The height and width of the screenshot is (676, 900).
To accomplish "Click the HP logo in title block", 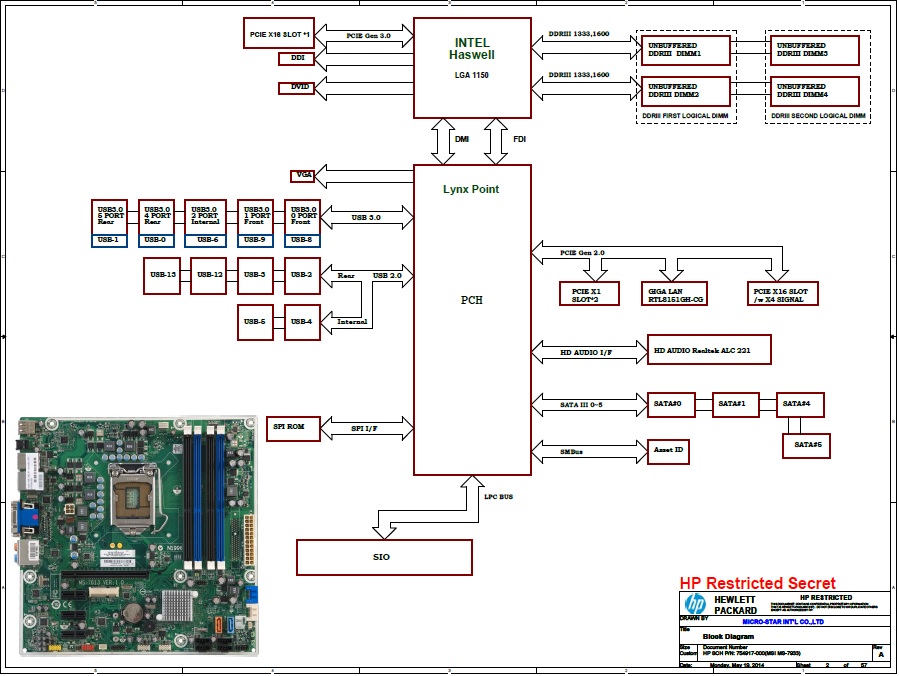I will click(x=695, y=604).
